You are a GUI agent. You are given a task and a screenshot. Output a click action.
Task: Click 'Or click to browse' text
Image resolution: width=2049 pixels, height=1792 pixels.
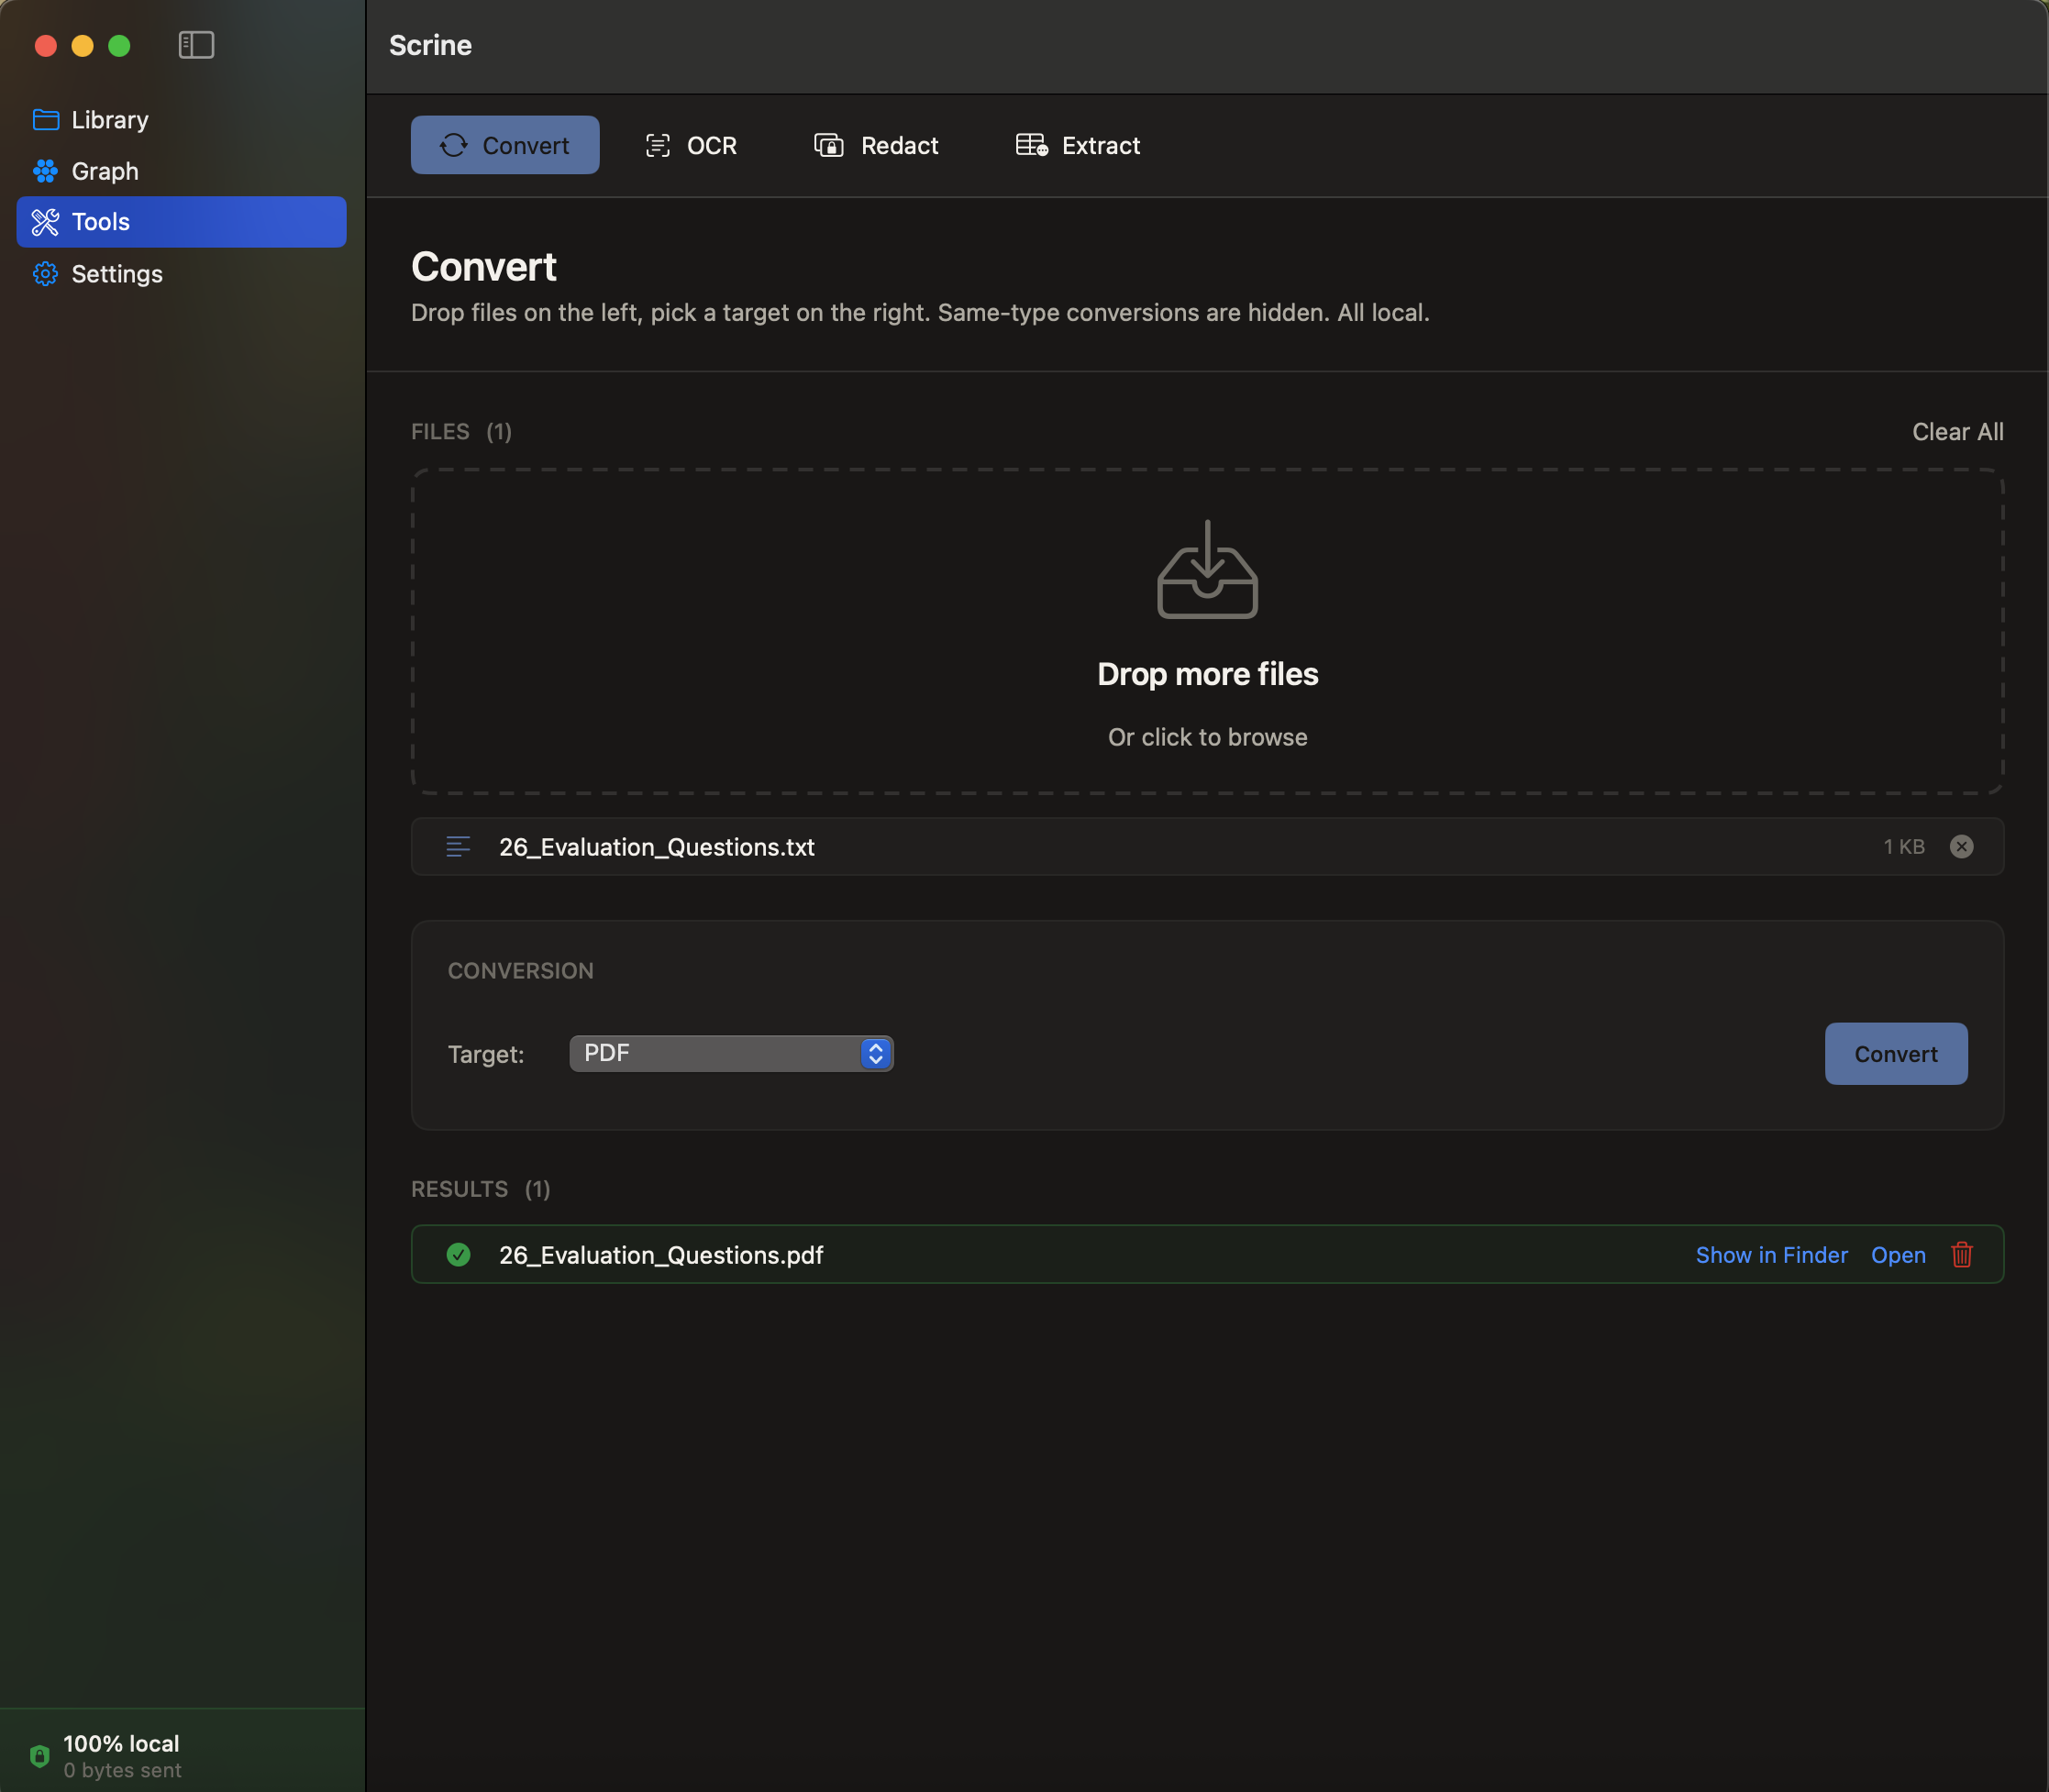pyautogui.click(x=1207, y=737)
